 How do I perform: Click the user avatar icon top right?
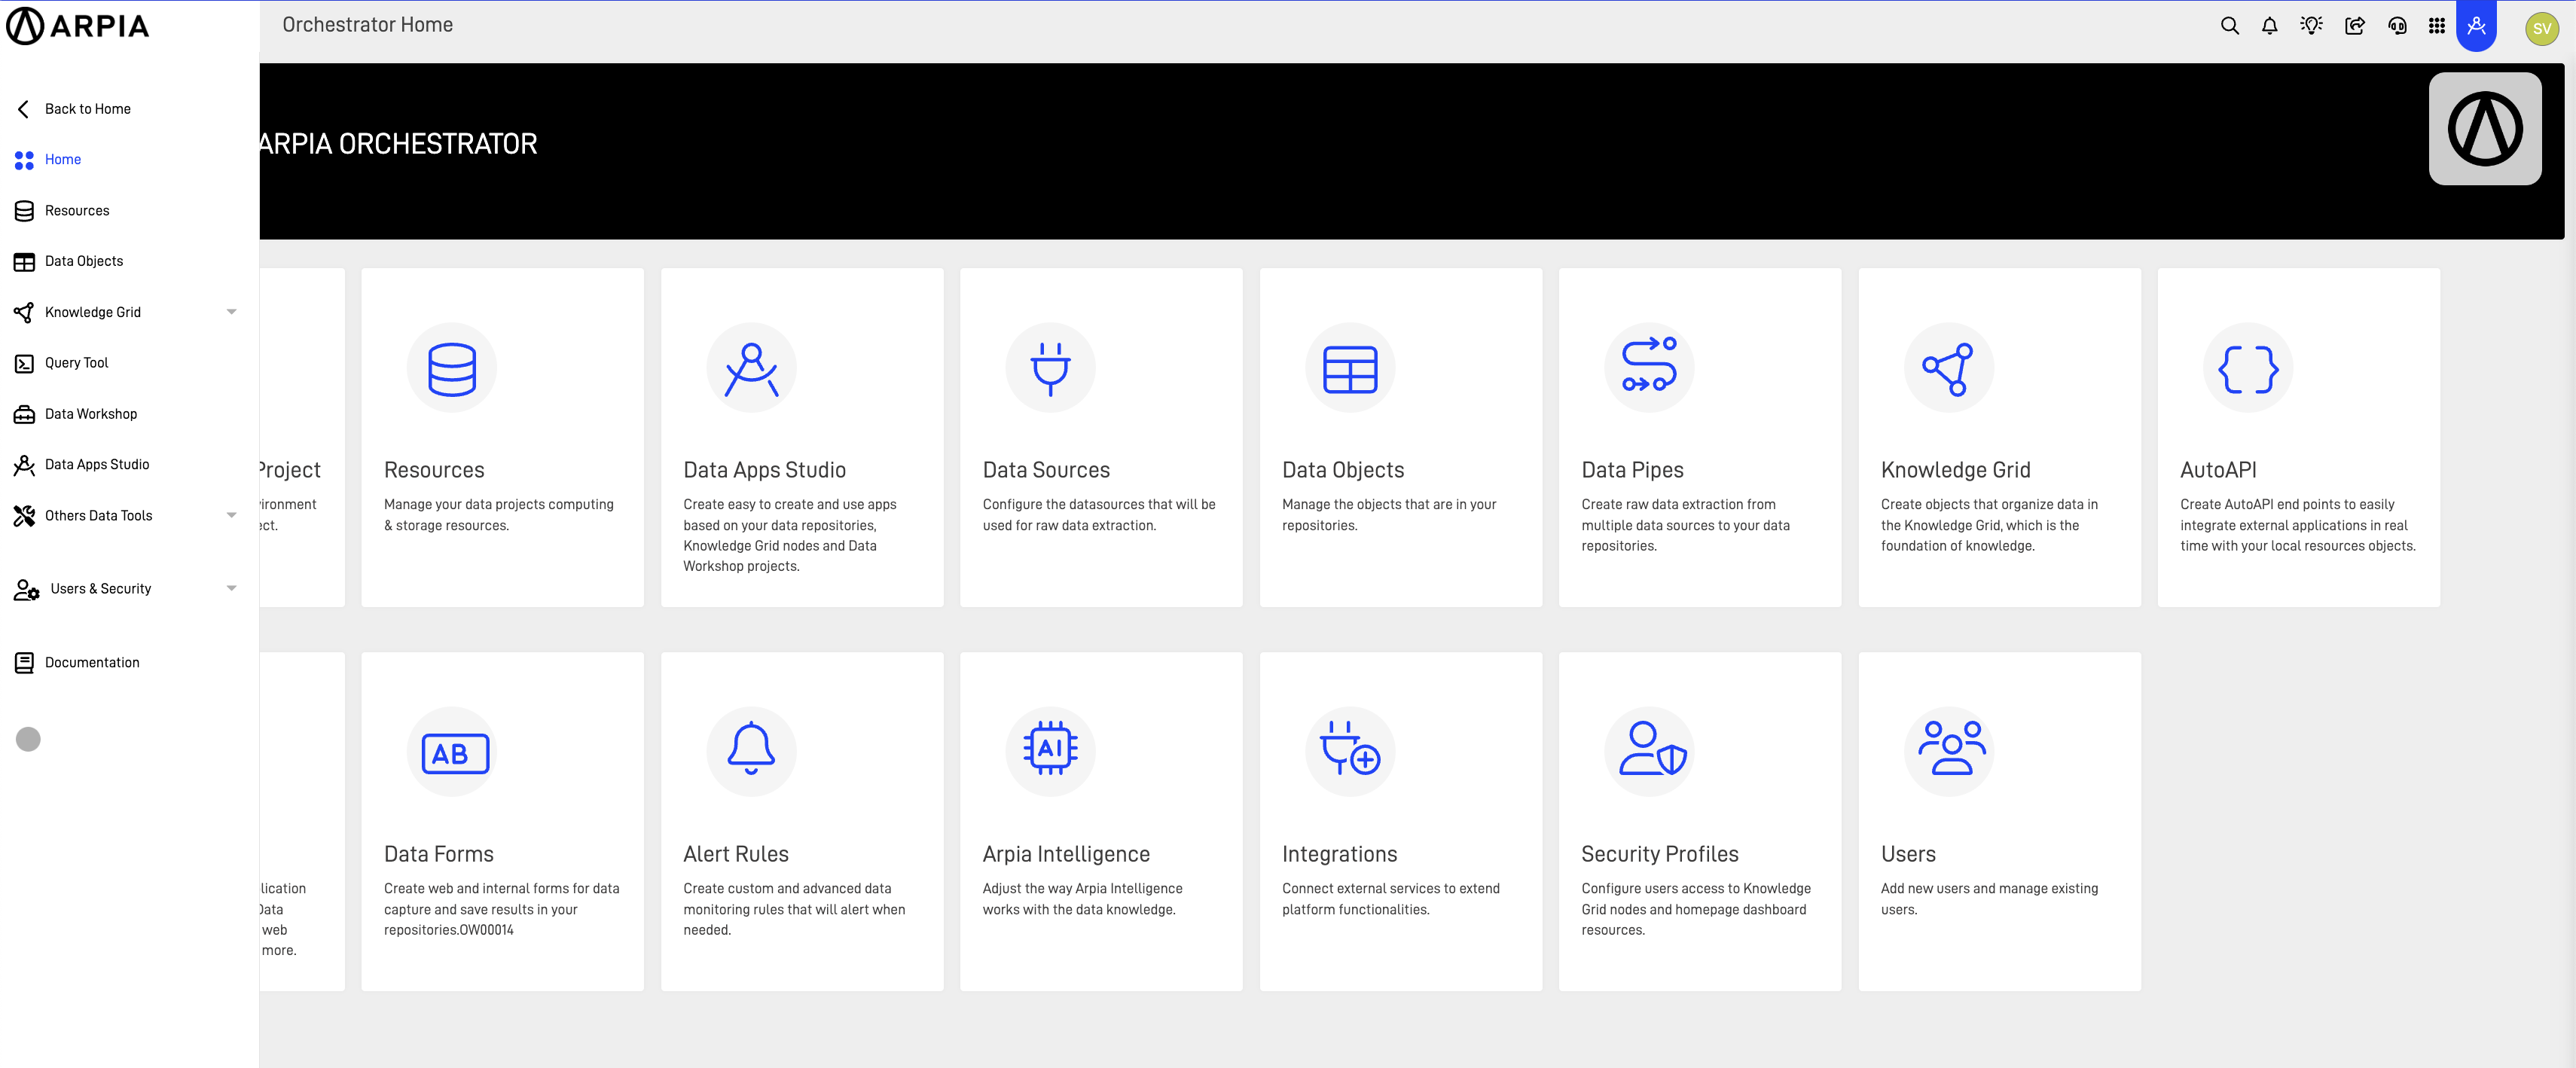(x=2541, y=28)
